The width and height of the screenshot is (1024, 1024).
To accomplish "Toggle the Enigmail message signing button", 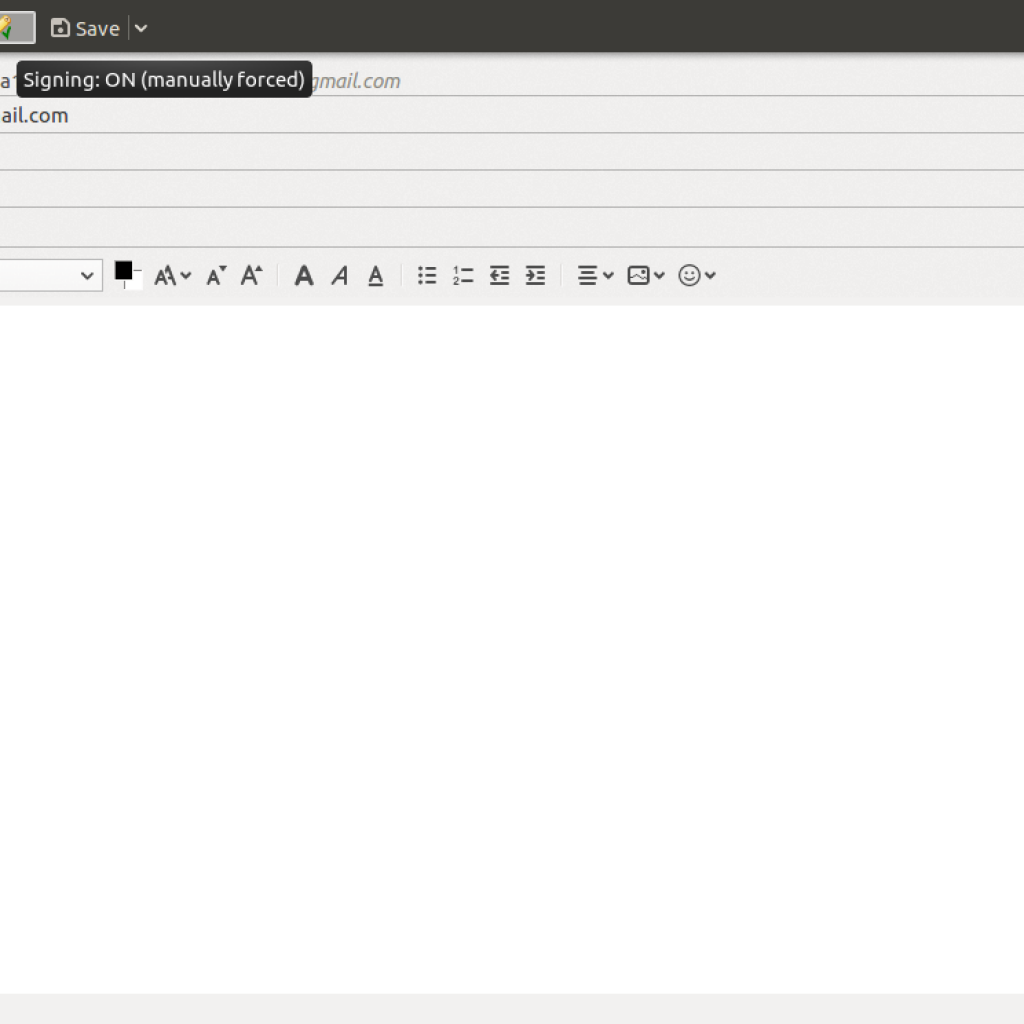I will (14, 28).
